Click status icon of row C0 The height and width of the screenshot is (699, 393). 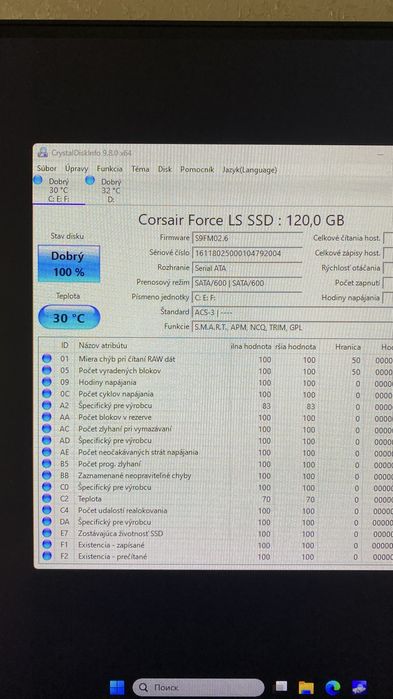pyautogui.click(x=47, y=487)
